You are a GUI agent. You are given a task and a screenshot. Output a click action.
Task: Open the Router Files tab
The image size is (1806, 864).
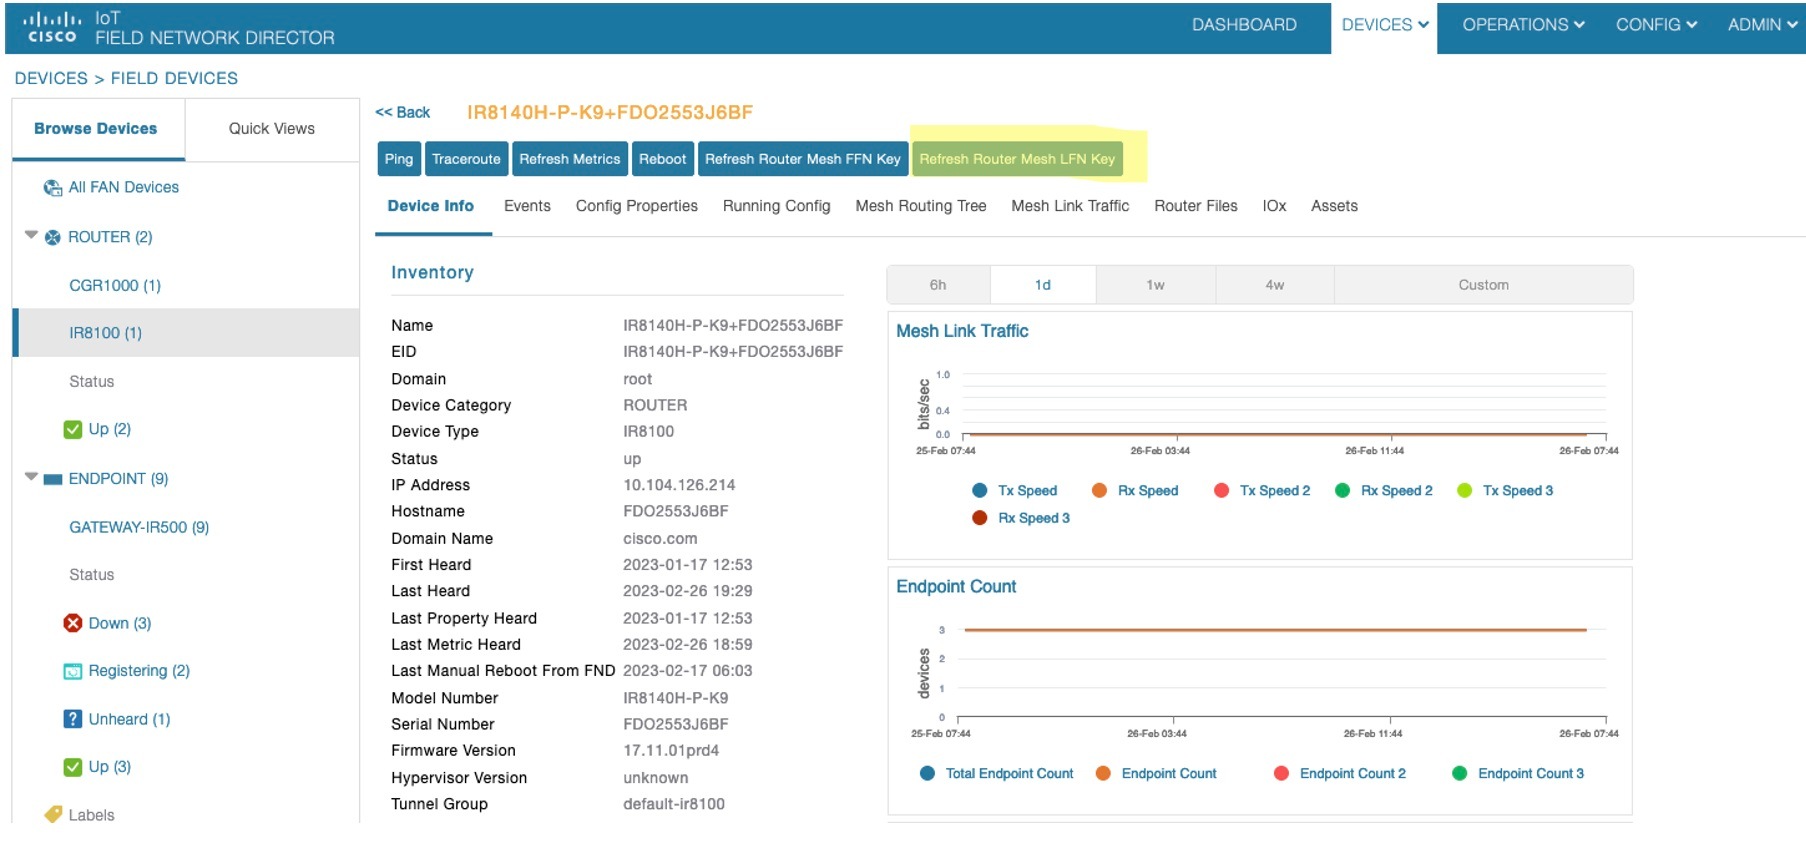click(1196, 207)
